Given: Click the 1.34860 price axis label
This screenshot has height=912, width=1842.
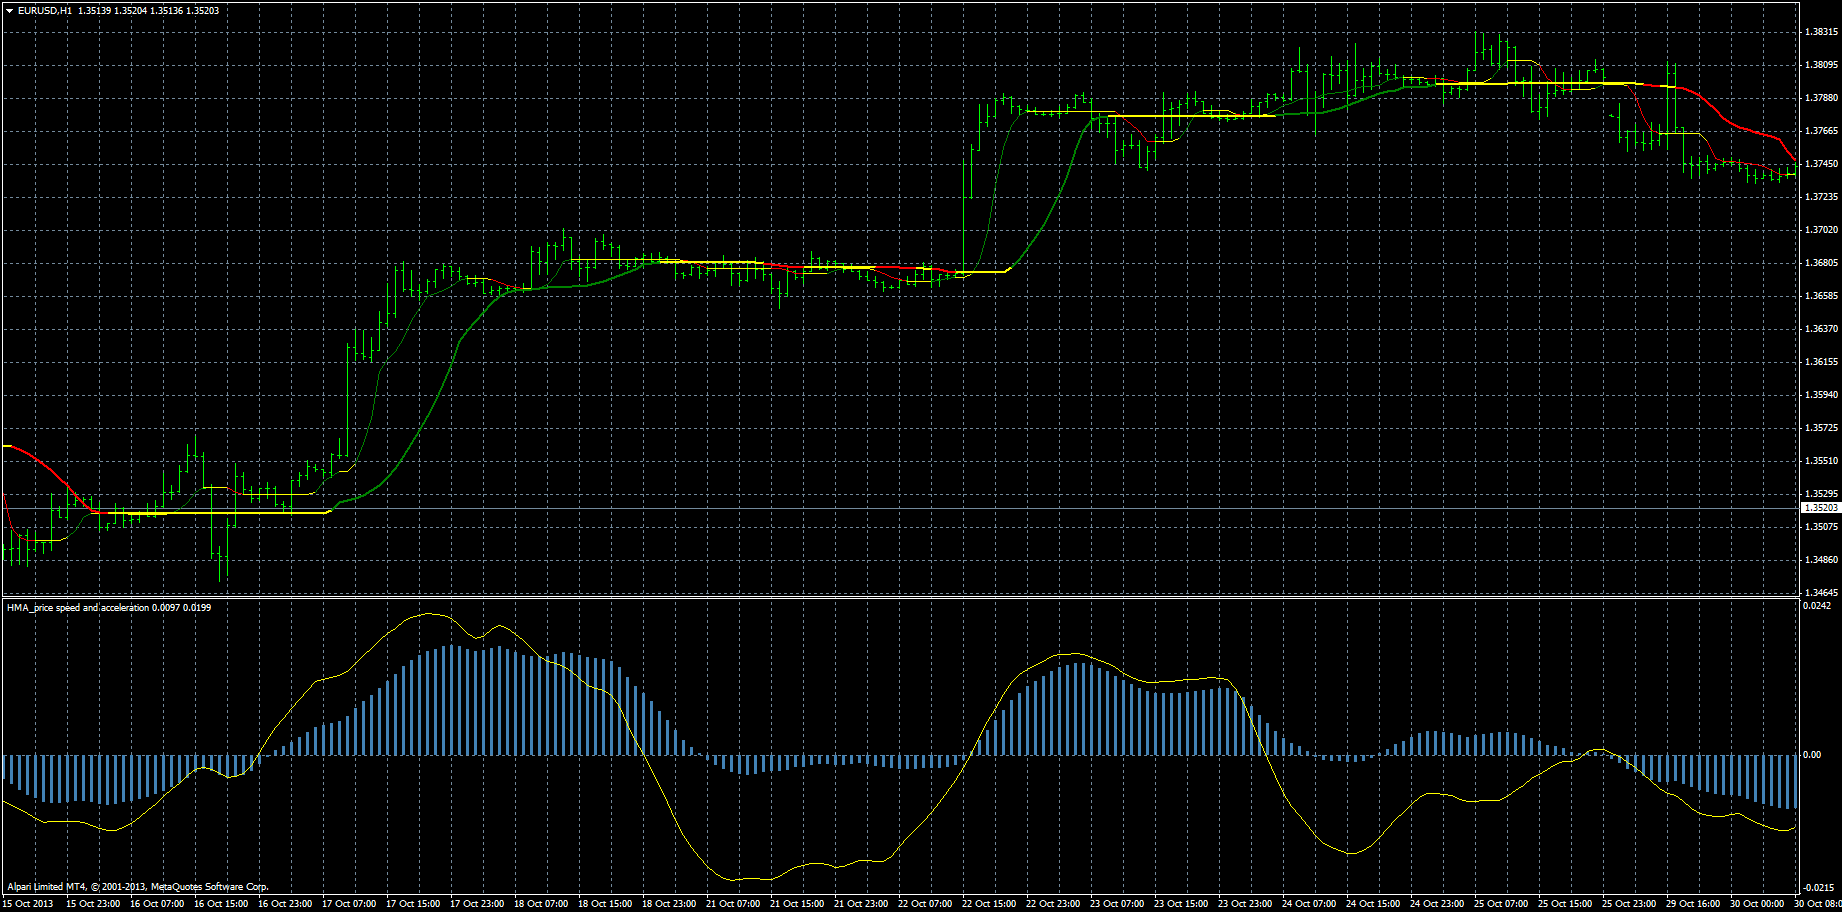Looking at the screenshot, I should pyautogui.click(x=1821, y=560).
